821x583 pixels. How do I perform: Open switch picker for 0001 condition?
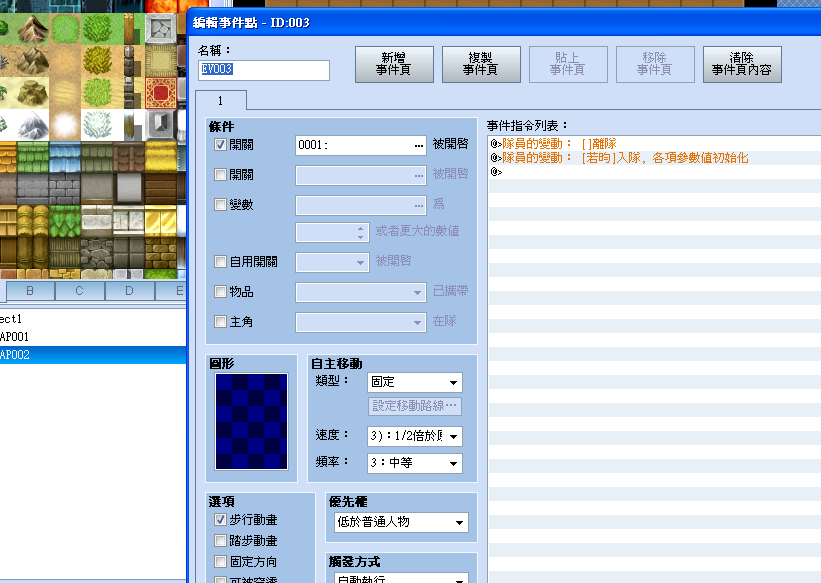pyautogui.click(x=418, y=145)
